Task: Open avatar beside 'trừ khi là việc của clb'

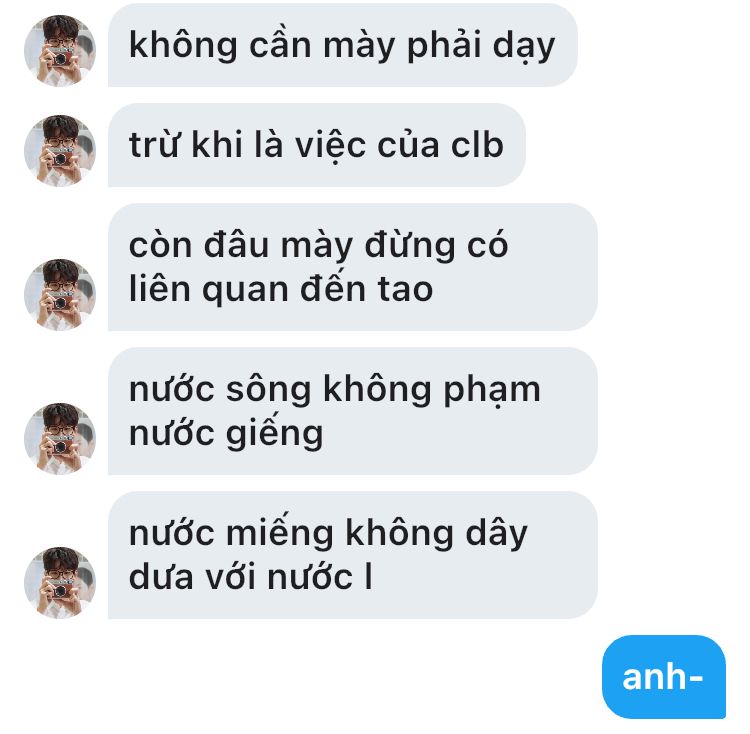Action: click(x=60, y=151)
